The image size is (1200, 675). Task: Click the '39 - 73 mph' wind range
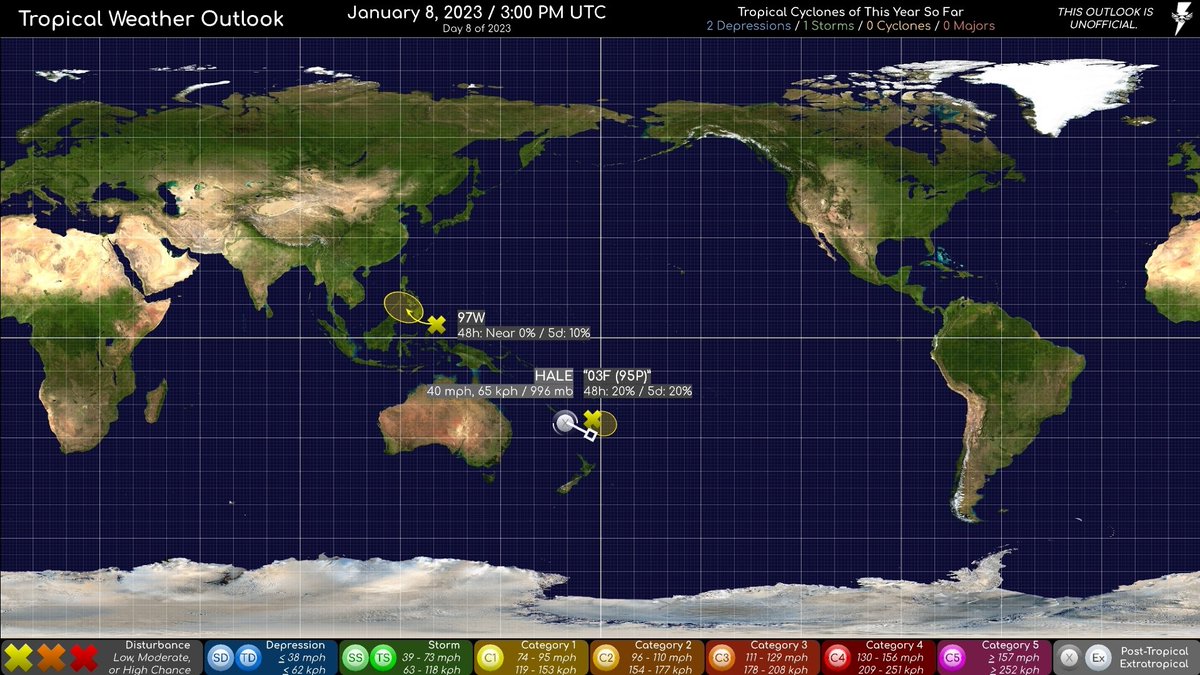click(432, 658)
